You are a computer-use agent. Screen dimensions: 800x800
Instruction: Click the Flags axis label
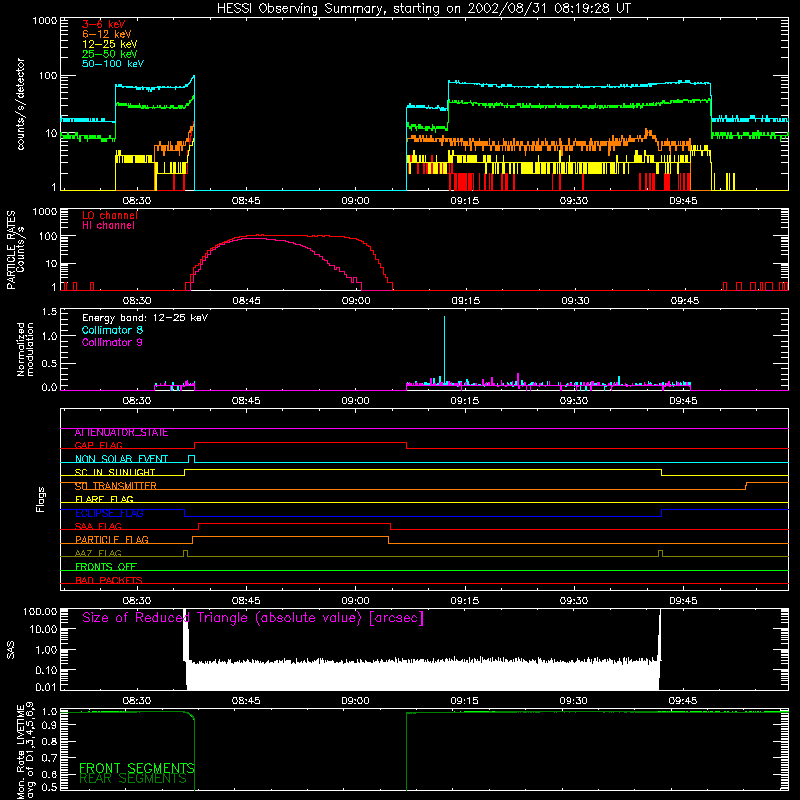click(41, 499)
